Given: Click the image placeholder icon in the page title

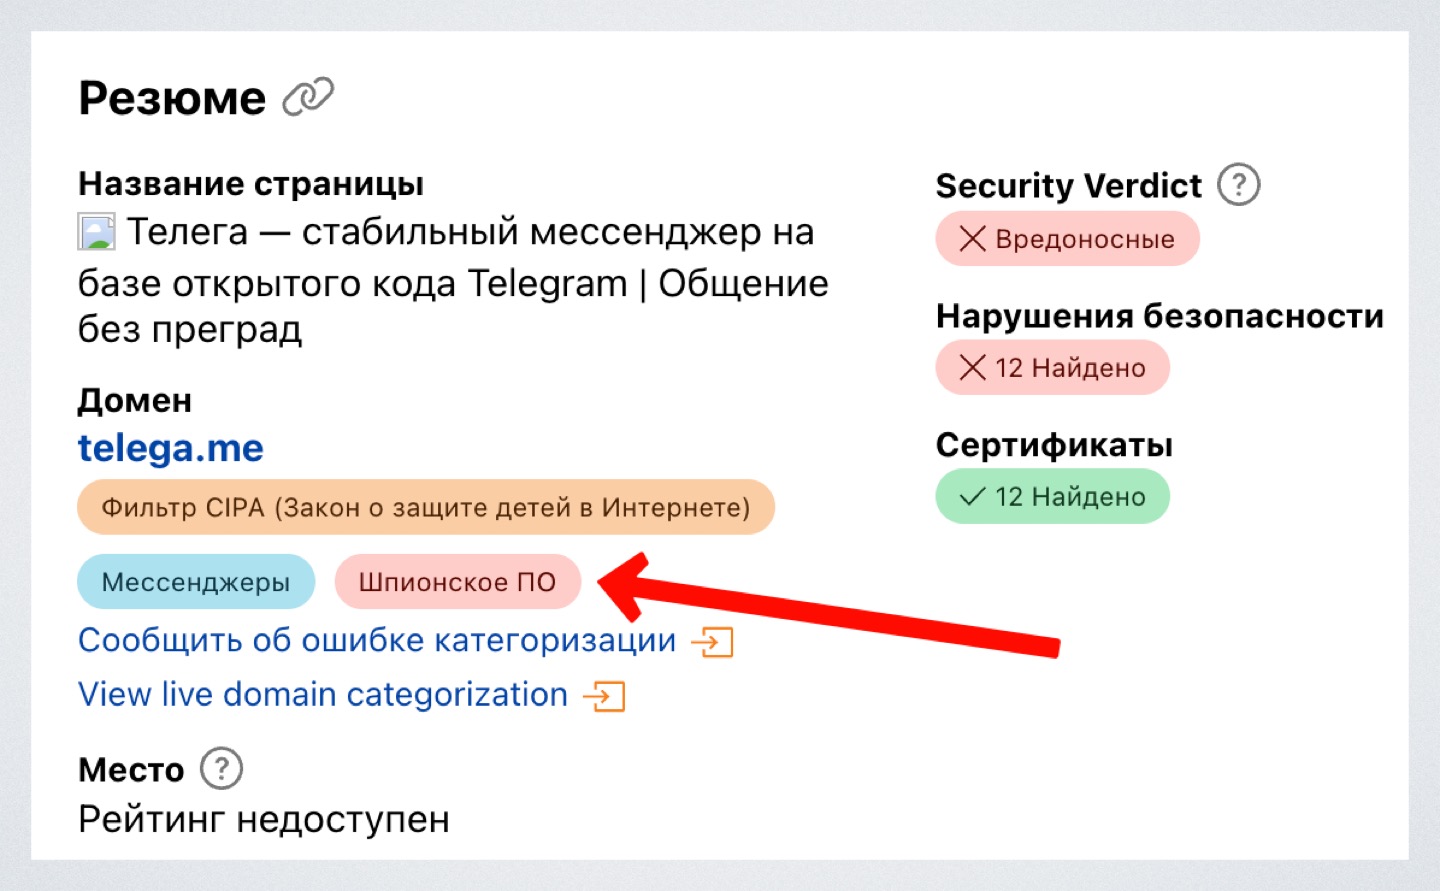Looking at the screenshot, I should [x=97, y=230].
